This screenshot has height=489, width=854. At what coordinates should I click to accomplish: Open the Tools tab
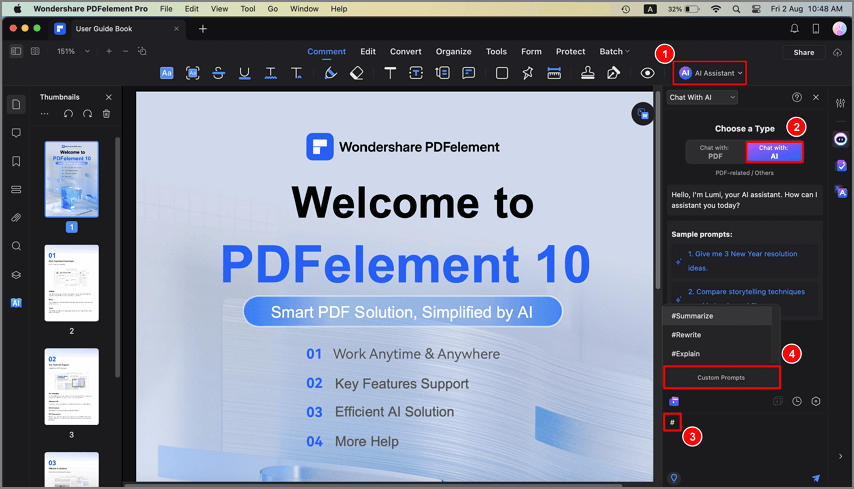496,51
